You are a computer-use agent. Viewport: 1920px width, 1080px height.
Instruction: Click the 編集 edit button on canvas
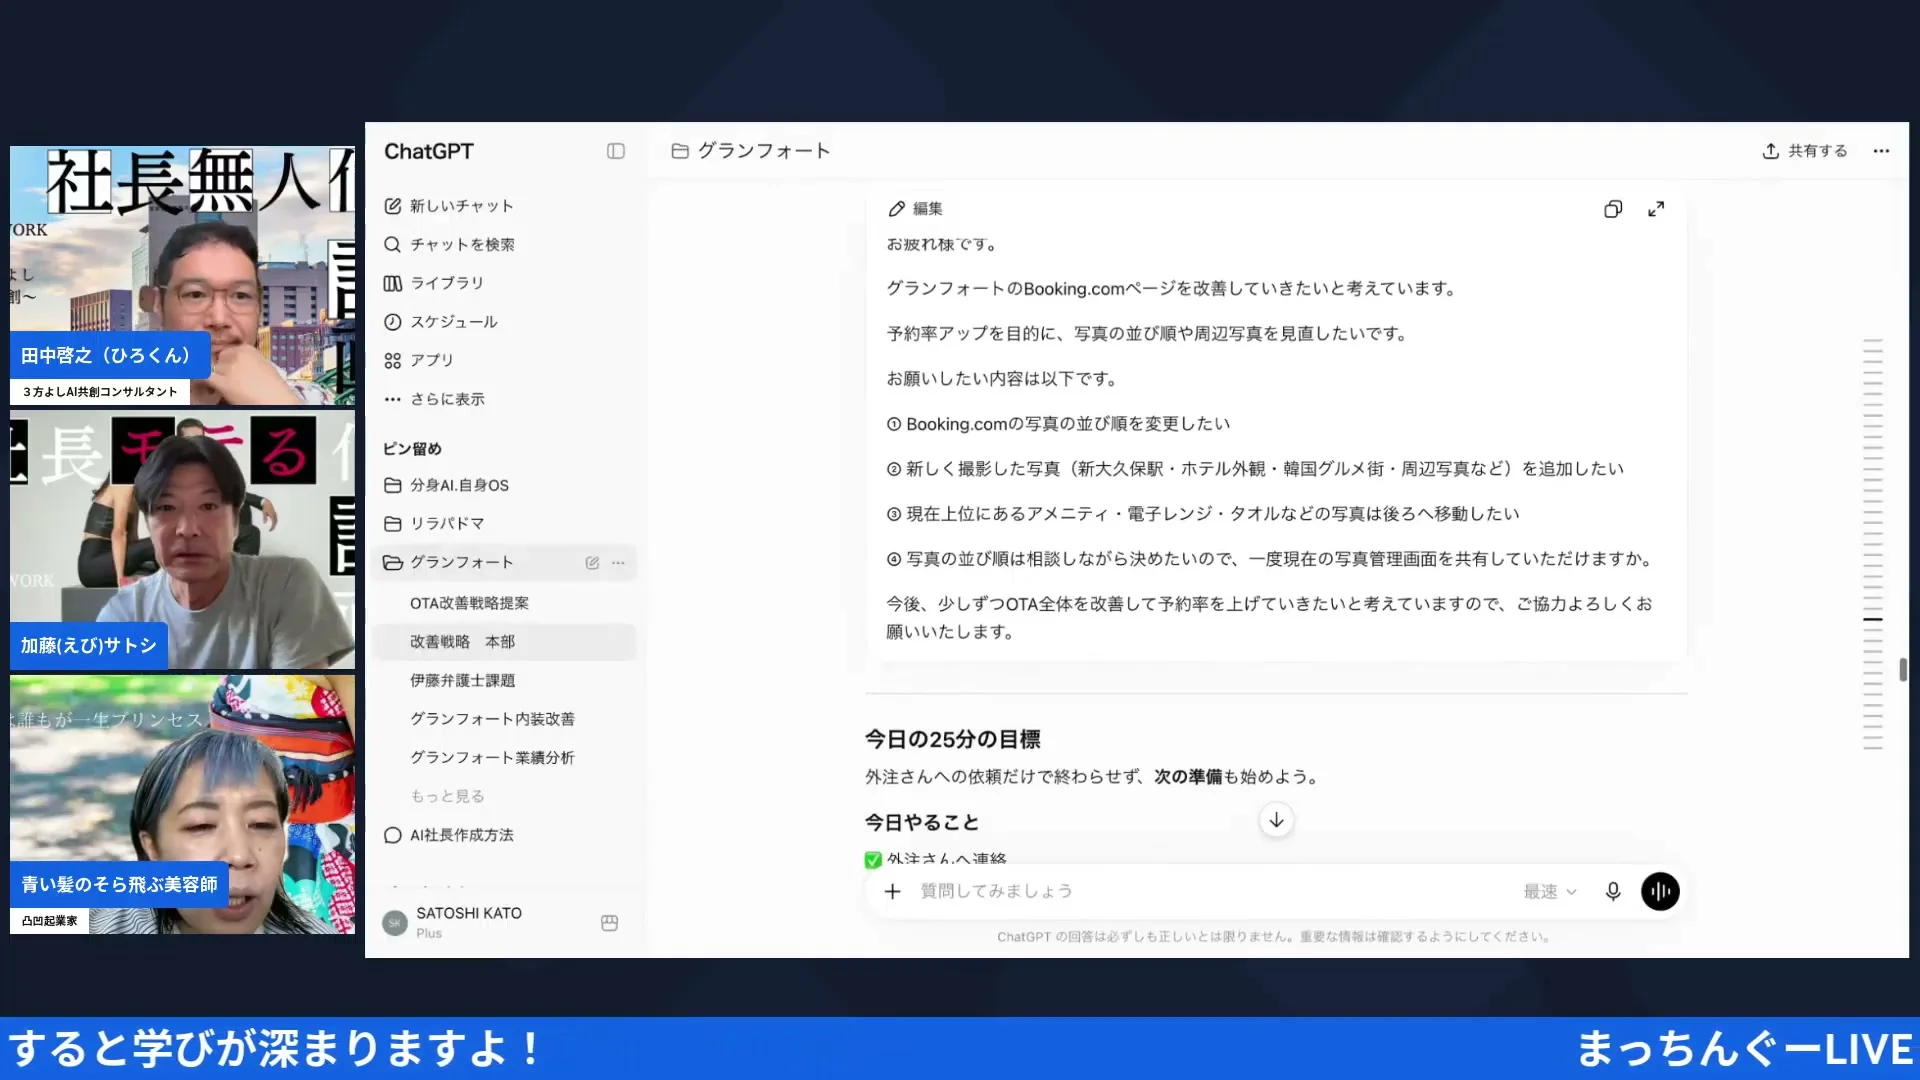tap(915, 209)
